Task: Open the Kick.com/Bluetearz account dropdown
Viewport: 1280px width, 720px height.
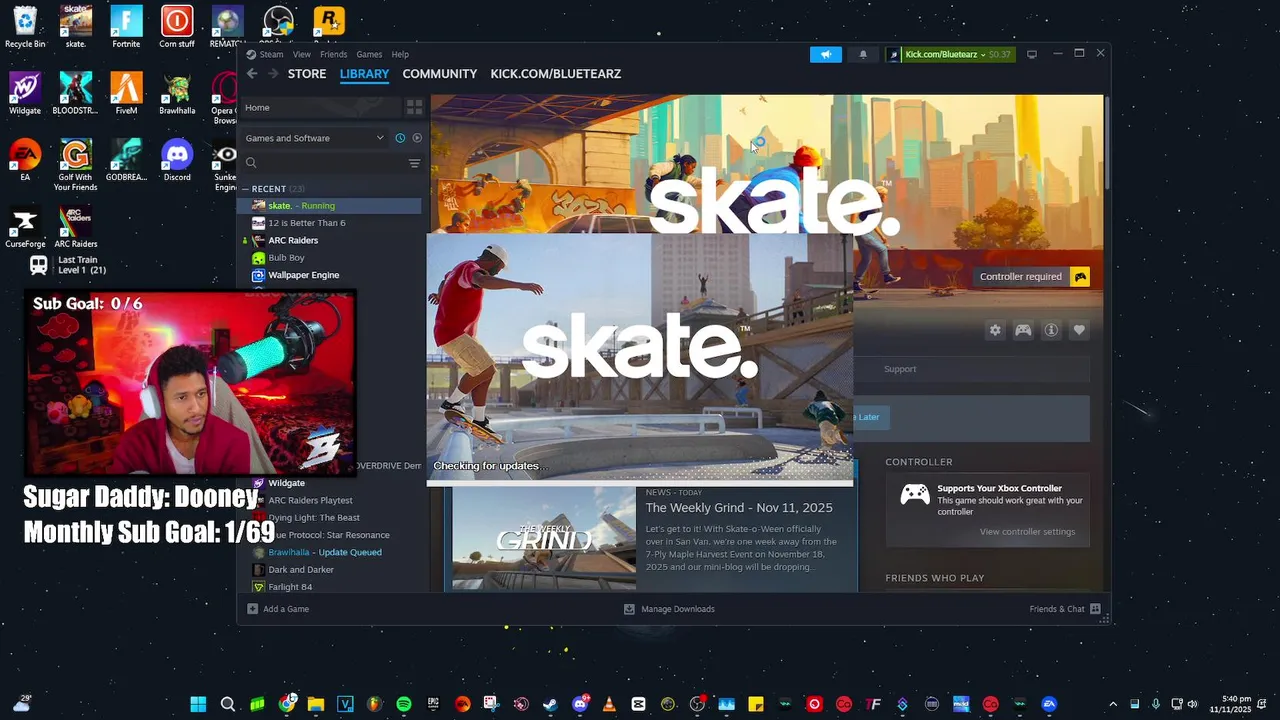Action: 951,54
